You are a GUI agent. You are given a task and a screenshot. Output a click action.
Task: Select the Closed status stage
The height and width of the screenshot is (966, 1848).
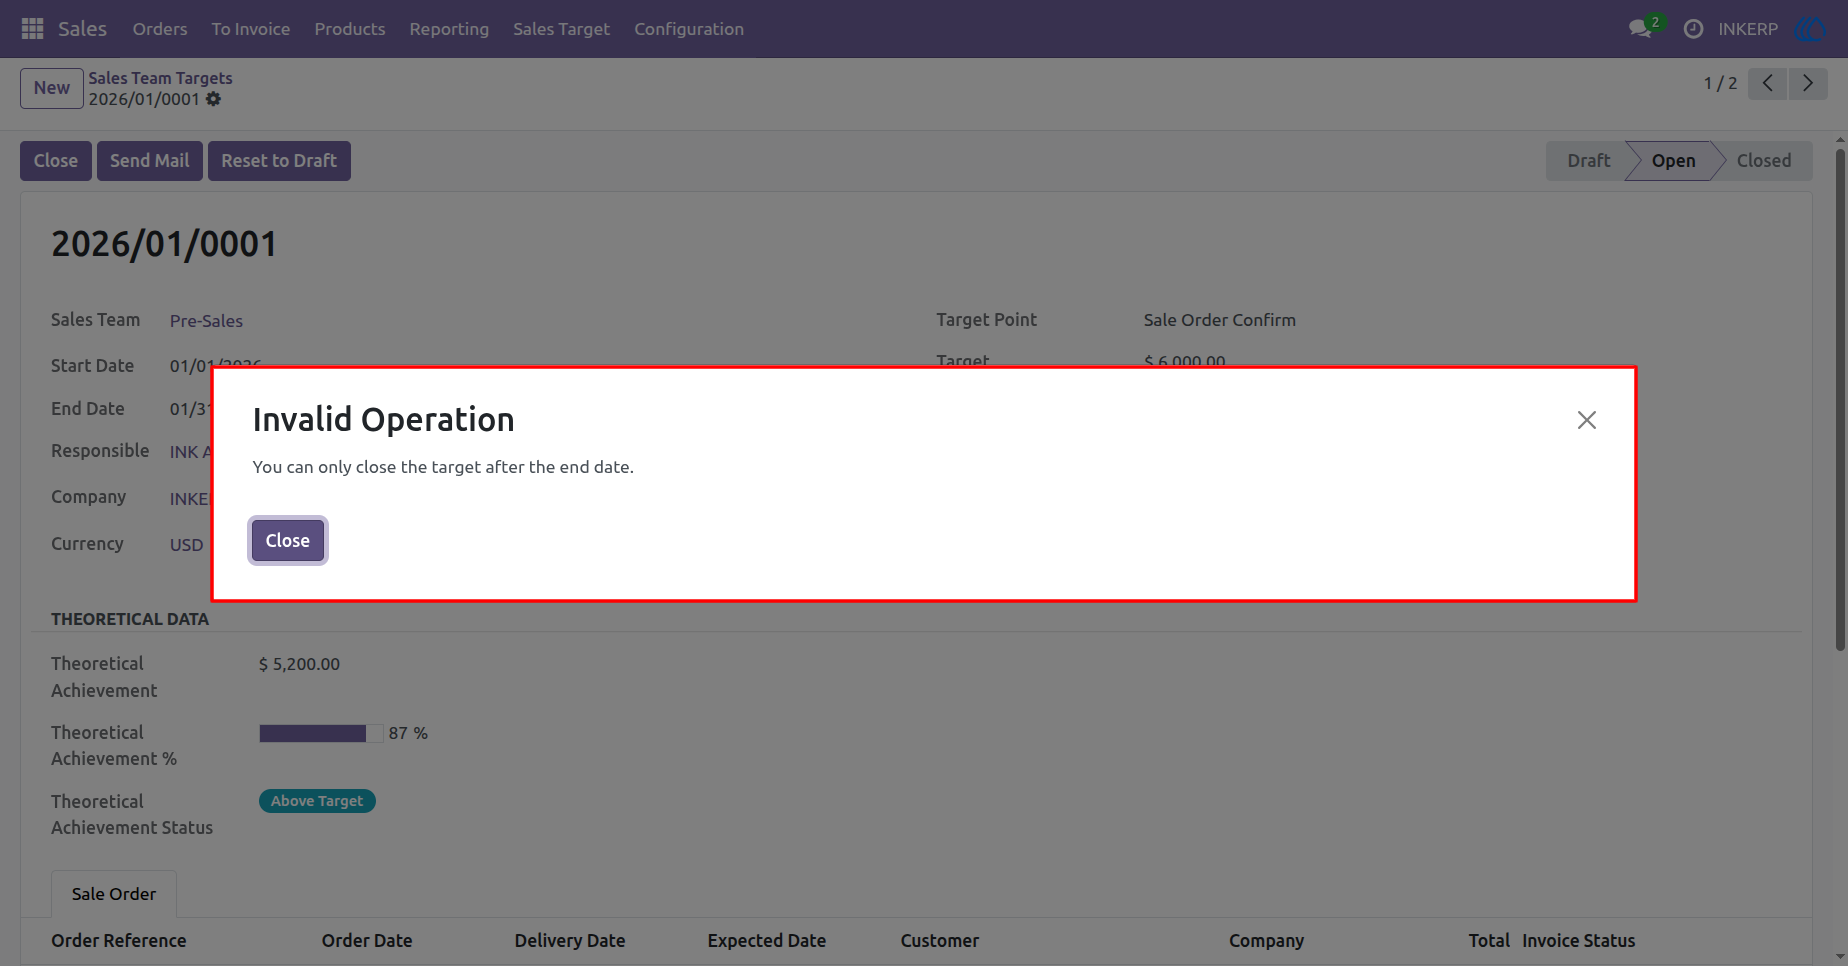1764,161
